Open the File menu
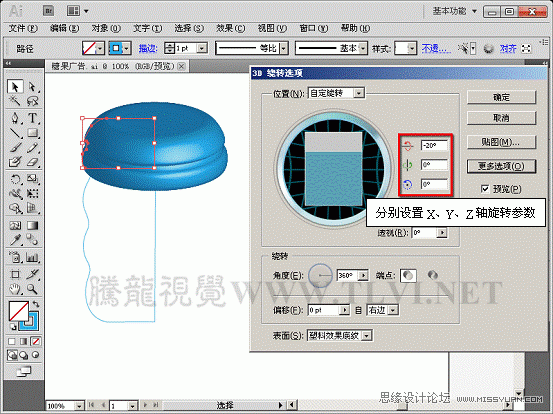 tap(23, 28)
